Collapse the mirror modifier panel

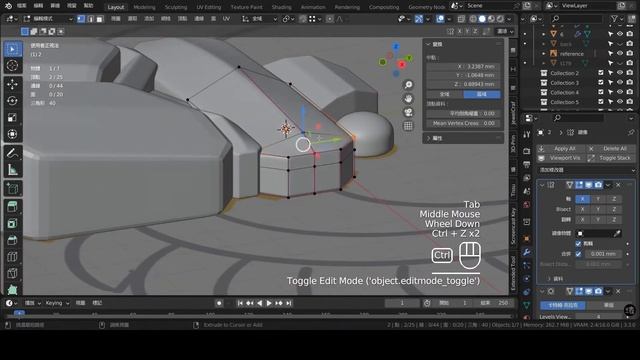coord(542,185)
